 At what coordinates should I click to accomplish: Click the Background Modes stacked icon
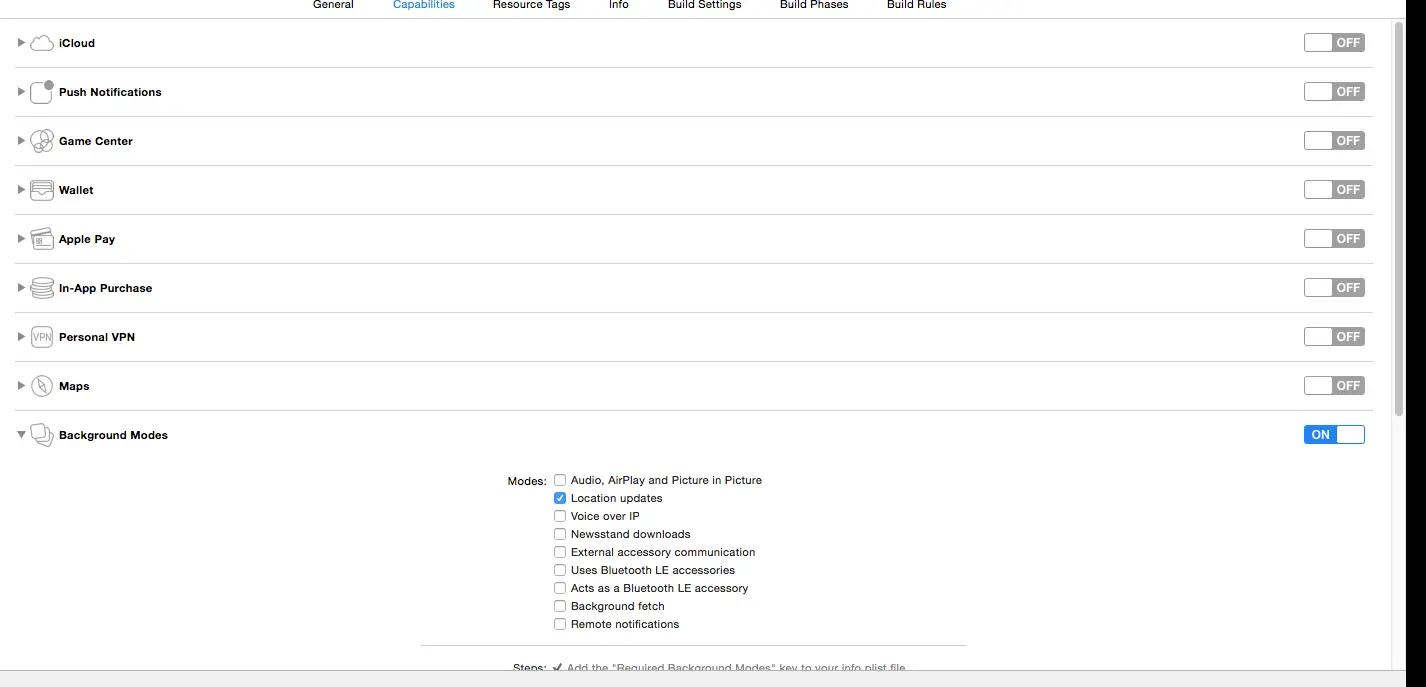pyautogui.click(x=42, y=435)
